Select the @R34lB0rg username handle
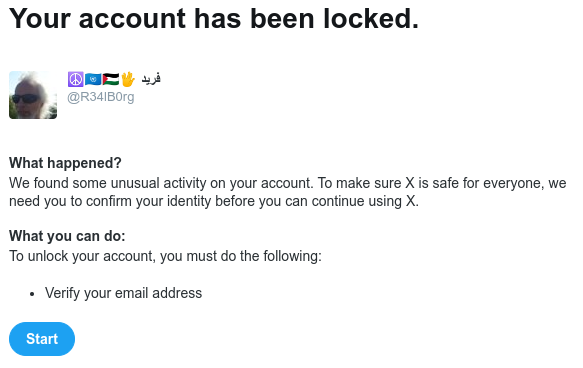 (x=101, y=97)
